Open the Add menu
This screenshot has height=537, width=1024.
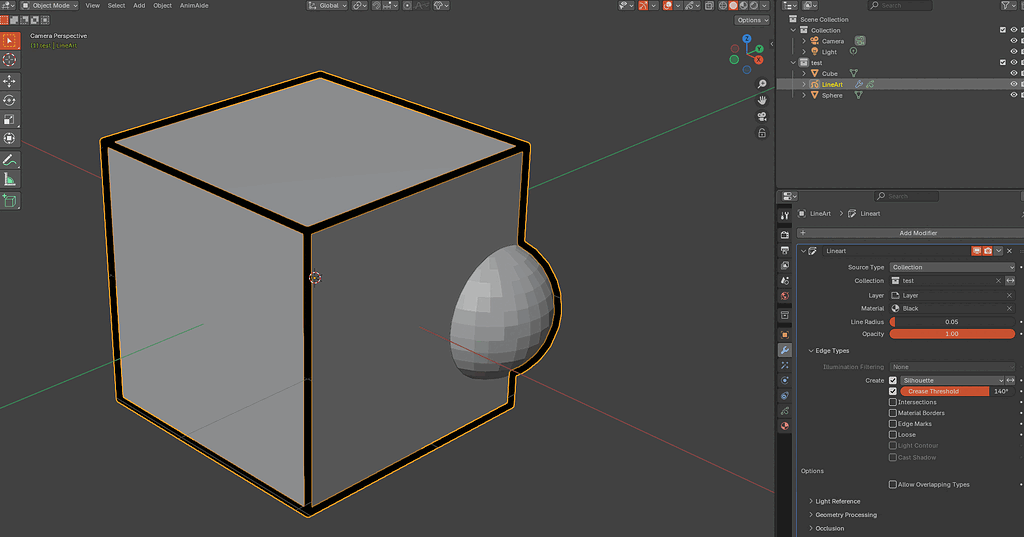[x=139, y=5]
